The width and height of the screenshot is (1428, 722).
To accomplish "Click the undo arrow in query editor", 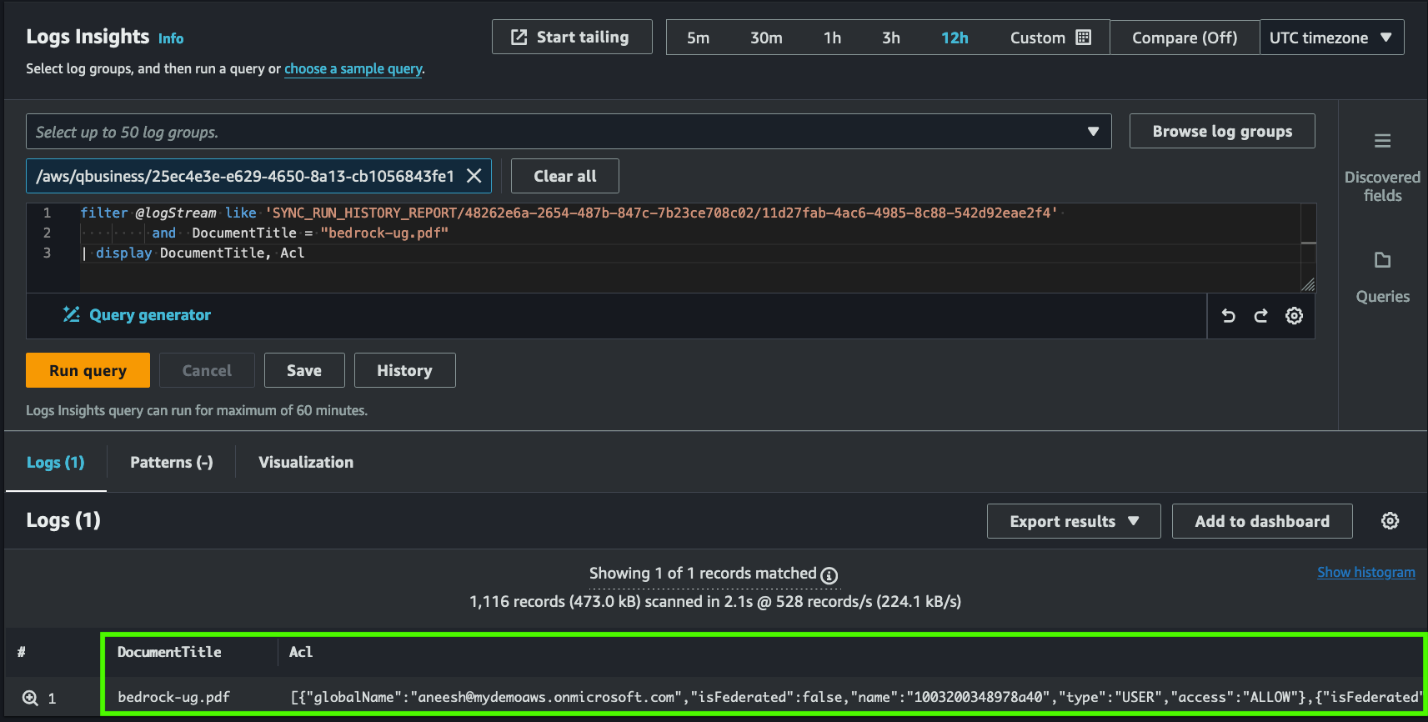I will coord(1229,316).
